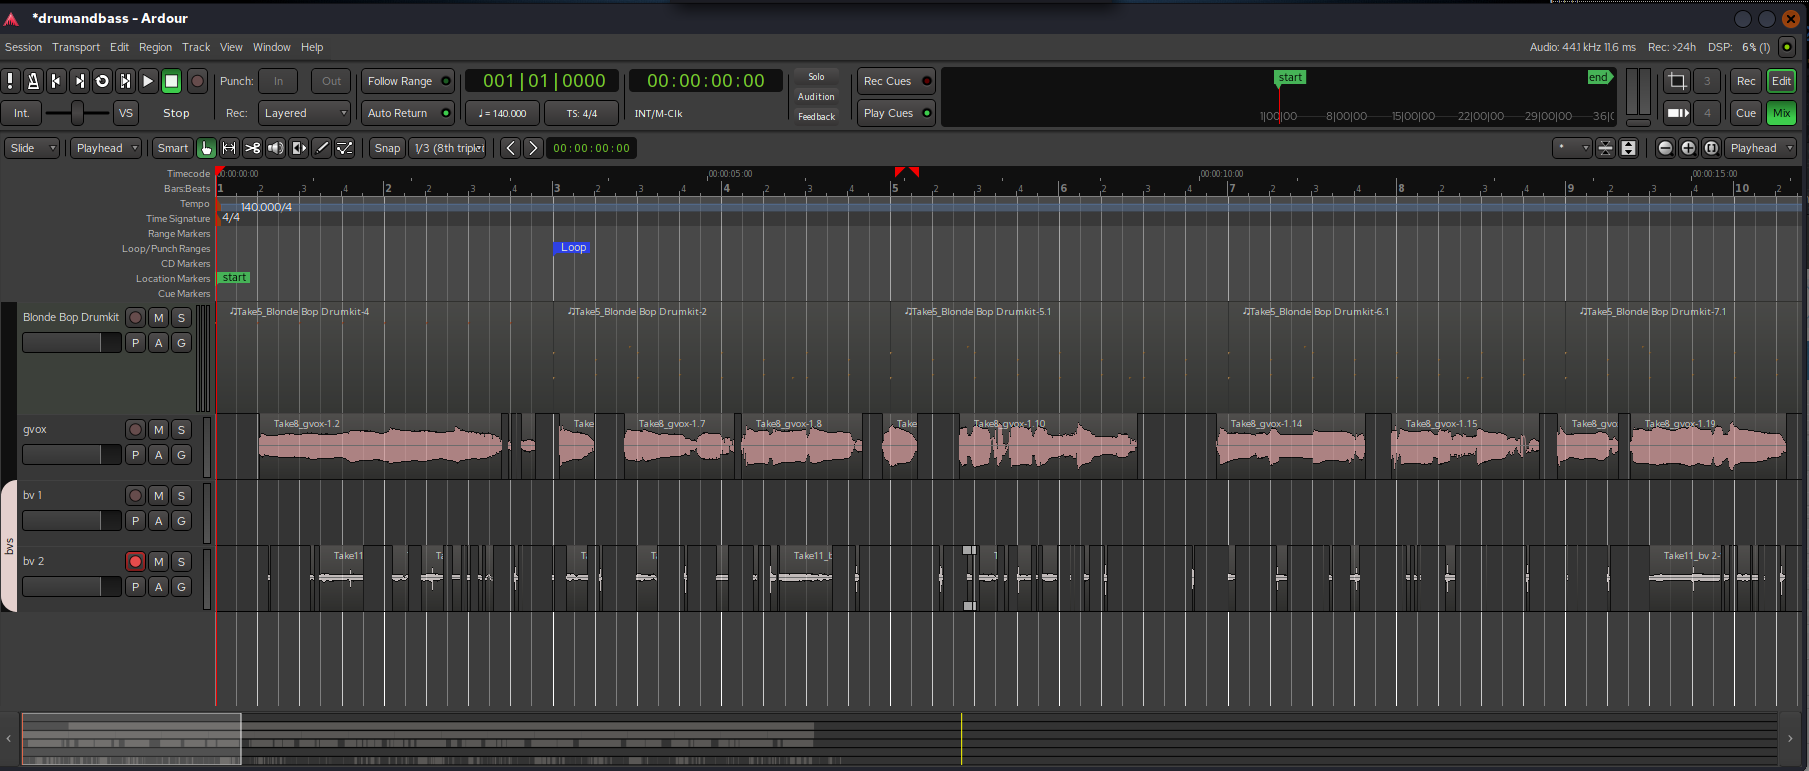Disable record arm on bv 2 track
Image resolution: width=1809 pixels, height=771 pixels.
click(135, 561)
